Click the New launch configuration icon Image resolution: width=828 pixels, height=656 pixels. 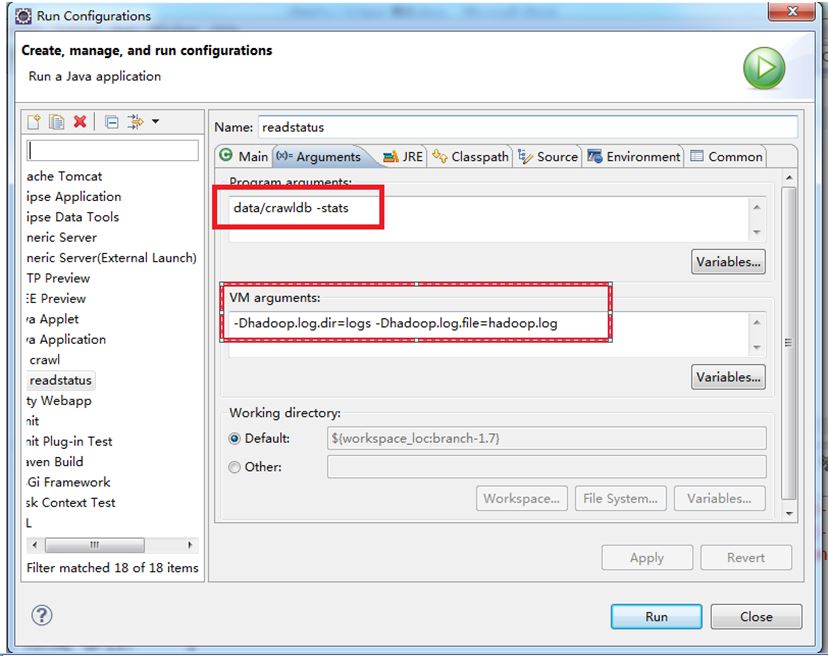point(34,122)
